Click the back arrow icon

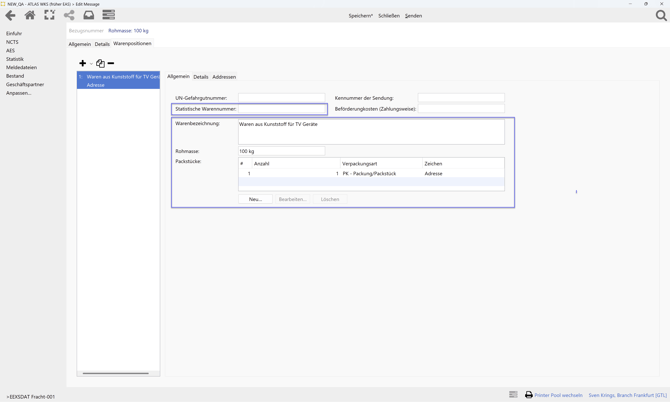(x=10, y=15)
